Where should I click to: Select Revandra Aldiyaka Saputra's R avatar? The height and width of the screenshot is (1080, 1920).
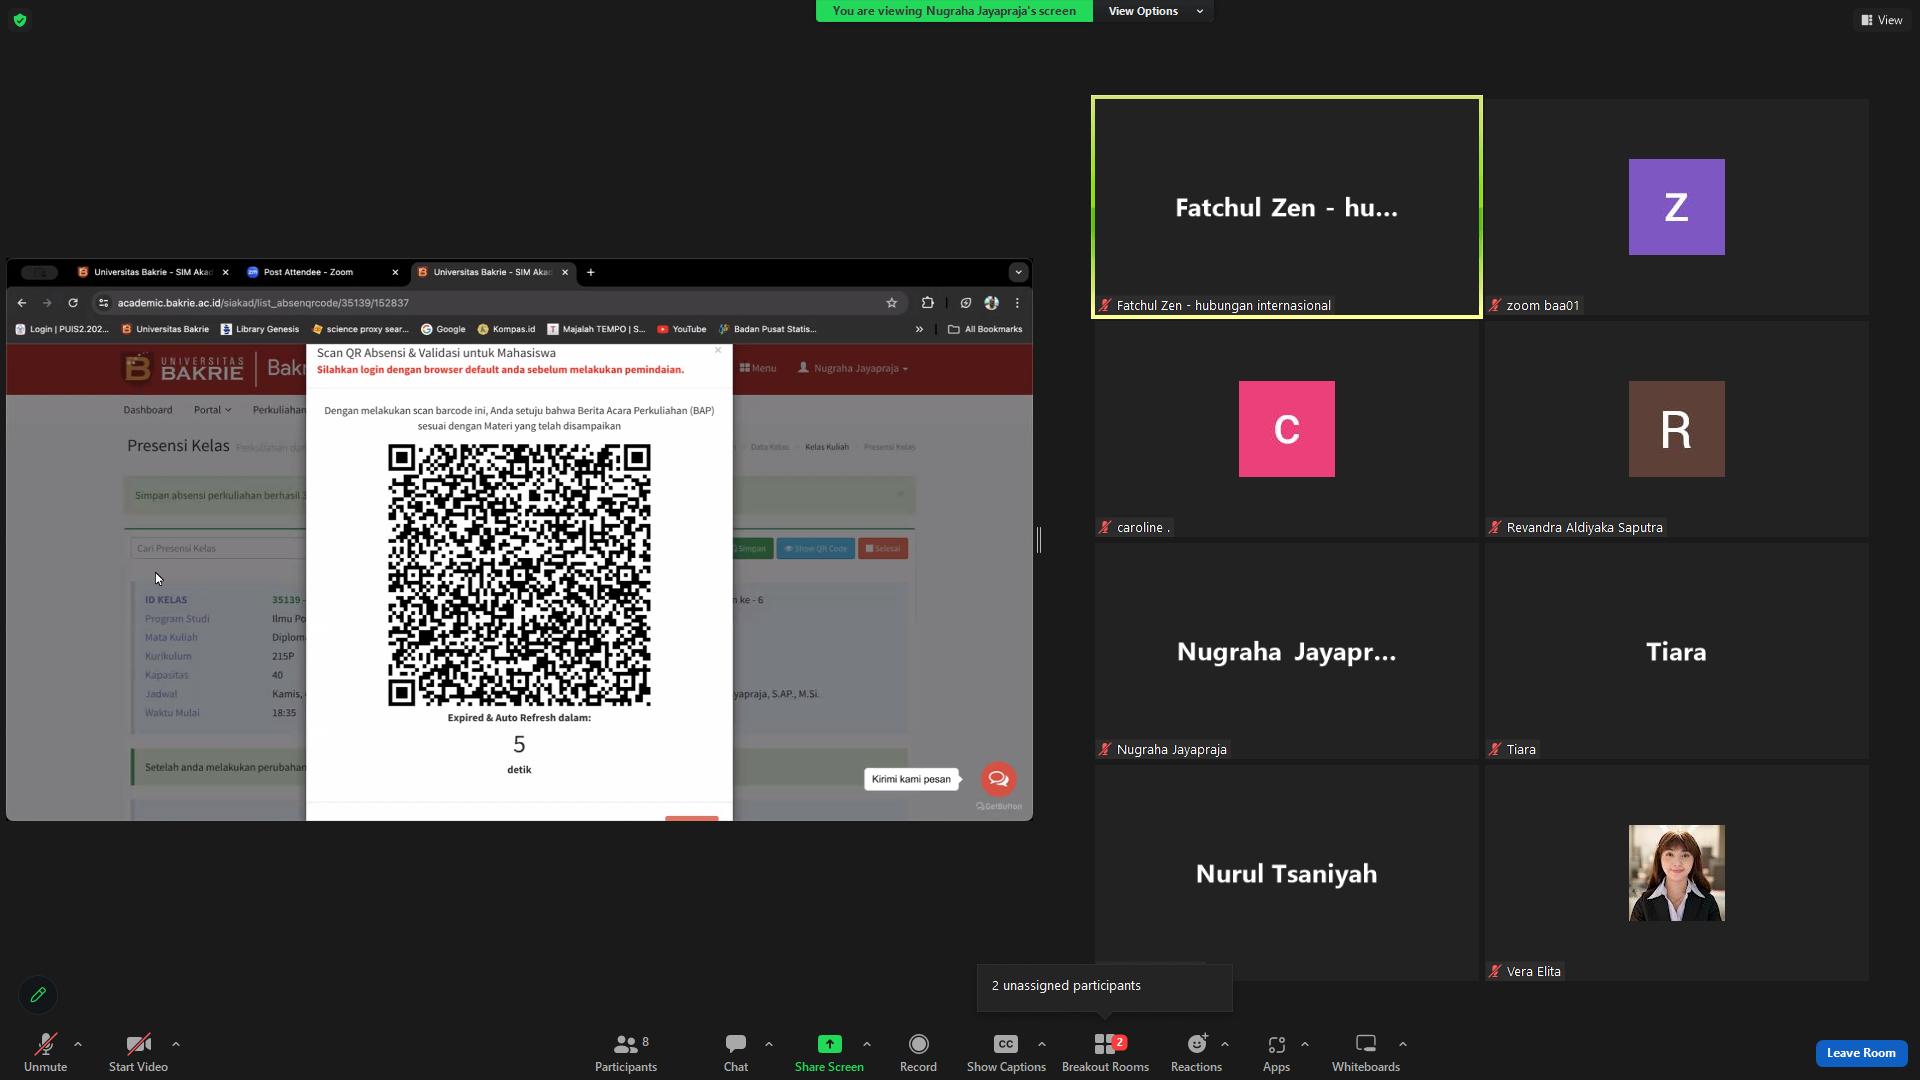point(1676,429)
